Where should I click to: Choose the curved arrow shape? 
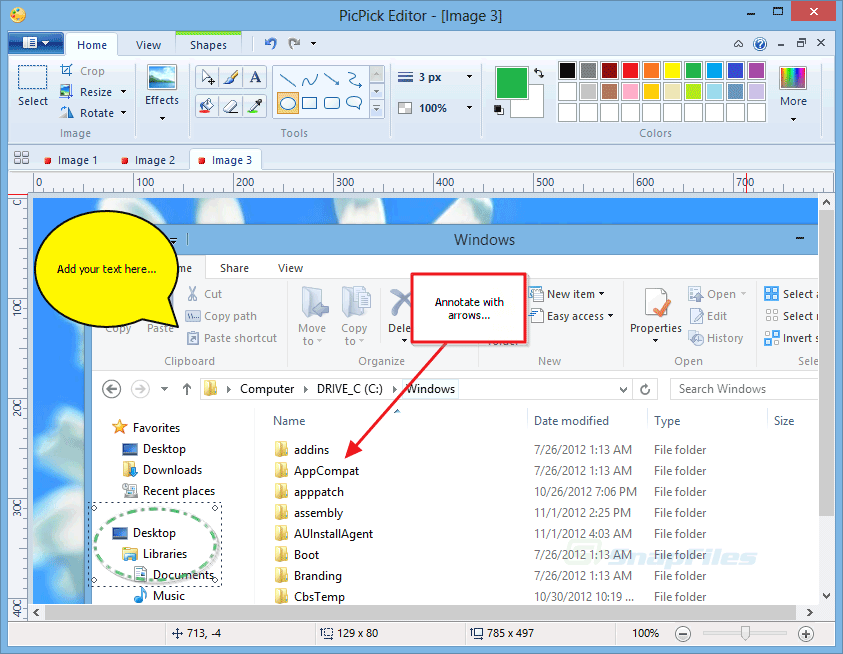pyautogui.click(x=354, y=80)
